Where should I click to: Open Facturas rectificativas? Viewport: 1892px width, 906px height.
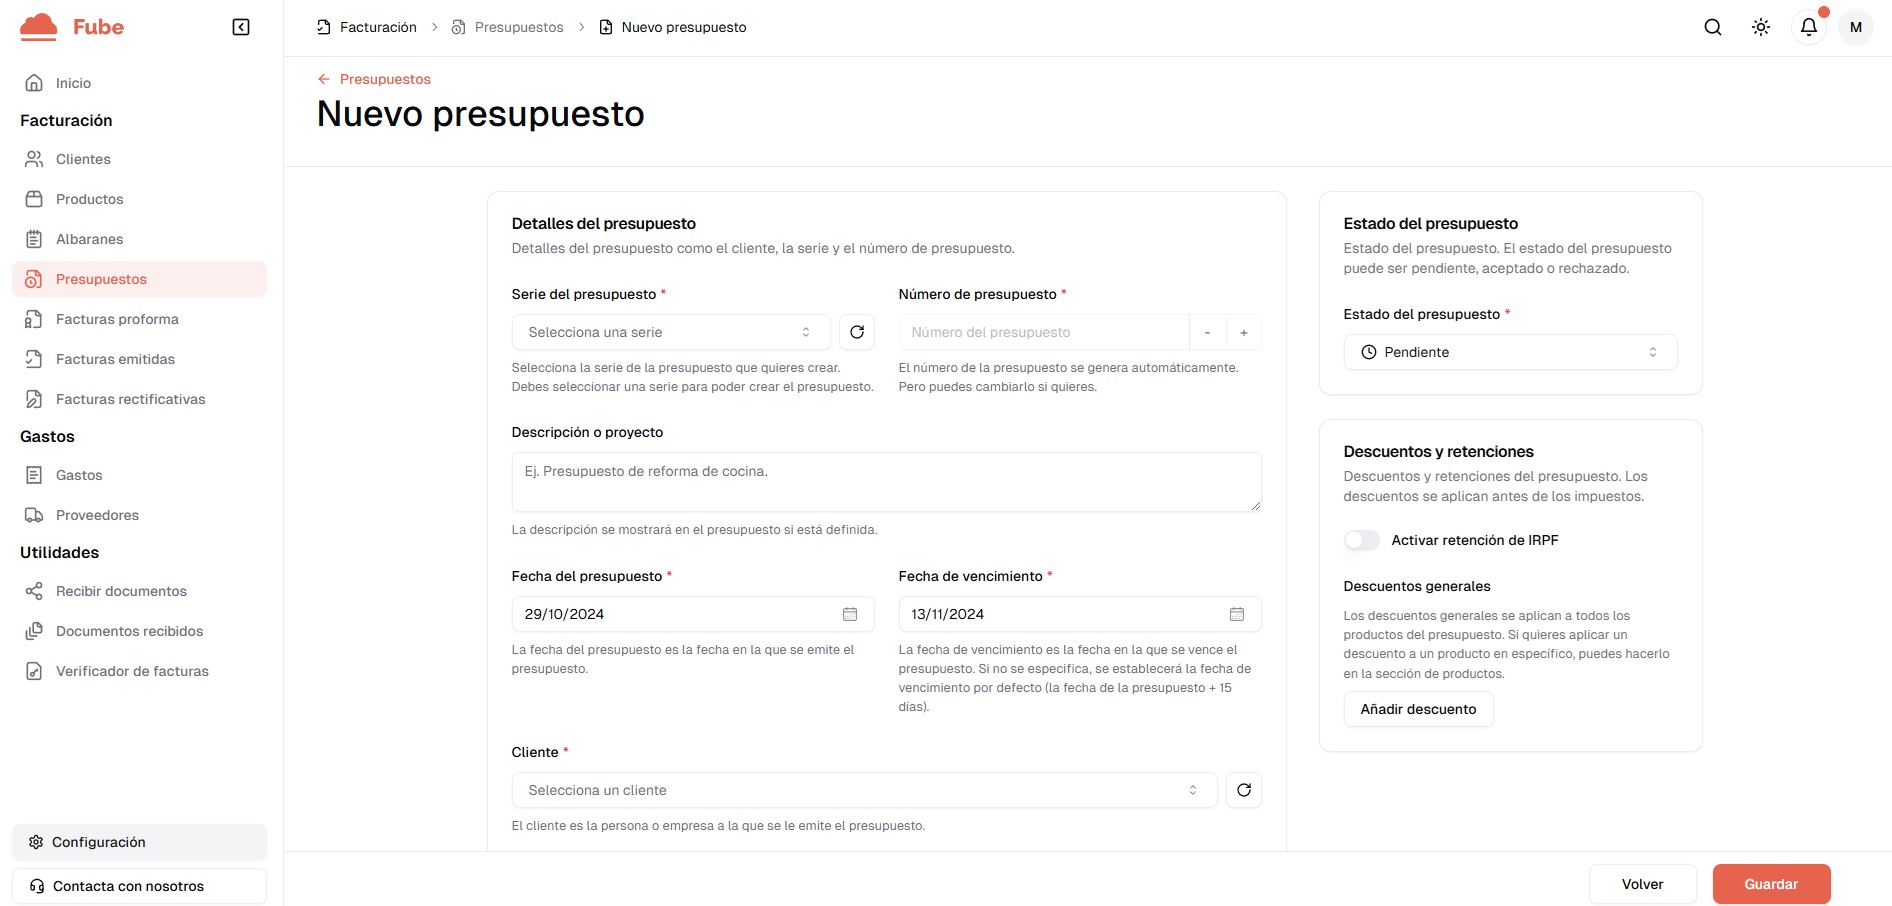[139, 399]
